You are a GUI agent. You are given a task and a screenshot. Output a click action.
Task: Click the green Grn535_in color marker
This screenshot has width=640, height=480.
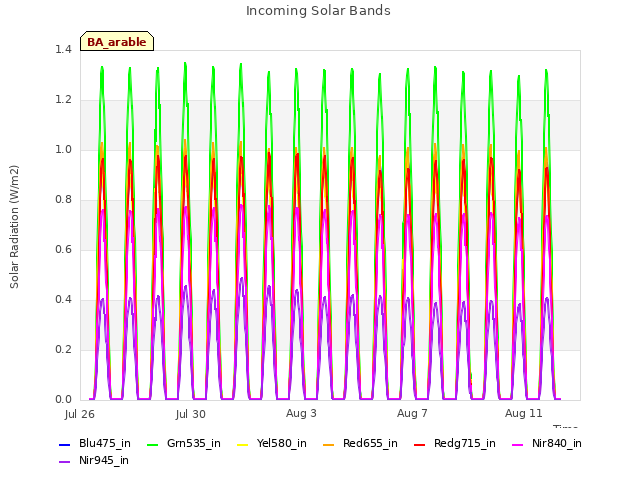click(152, 445)
